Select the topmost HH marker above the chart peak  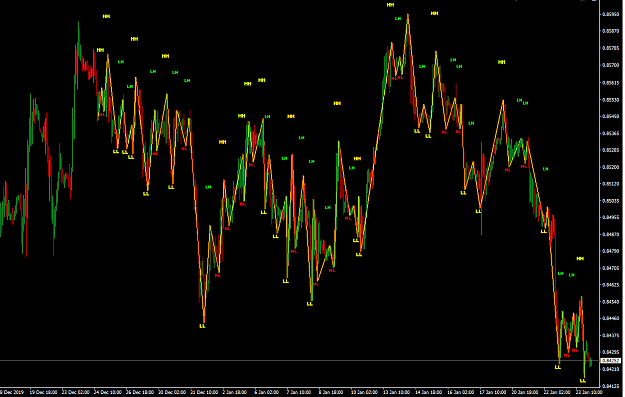pyautogui.click(x=390, y=5)
